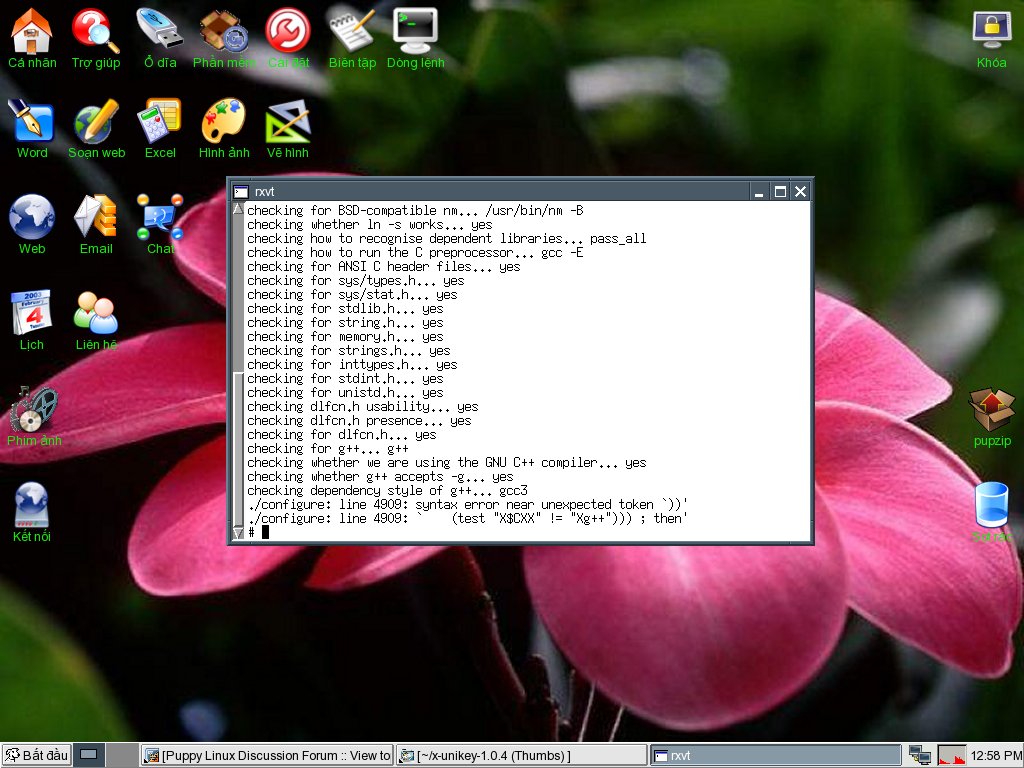Select the rxvt taskbar entry

[x=776, y=756]
